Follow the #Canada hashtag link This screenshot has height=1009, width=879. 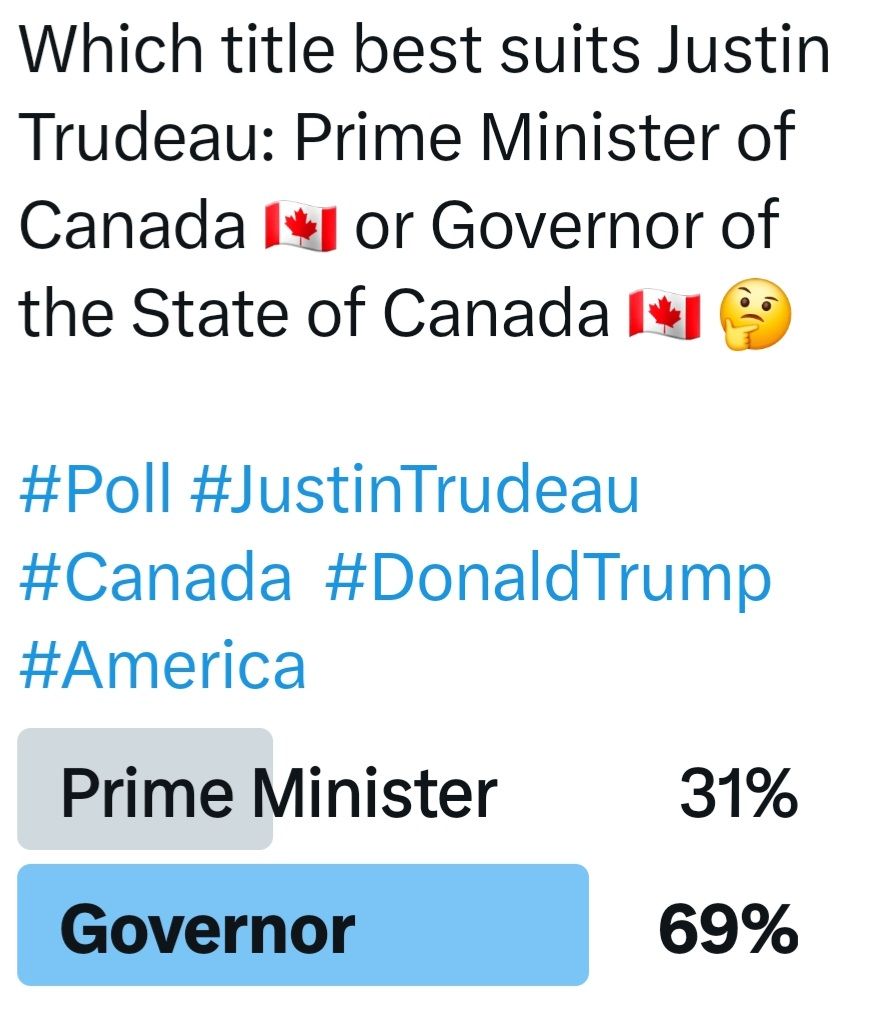155,577
